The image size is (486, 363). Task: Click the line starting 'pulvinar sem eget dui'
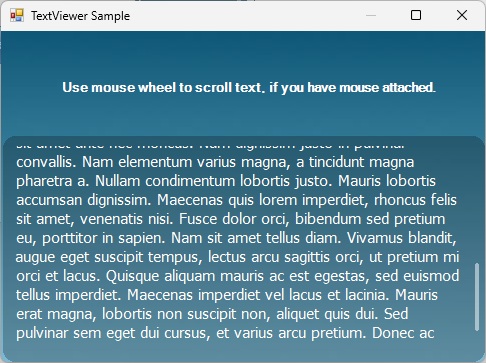[225, 333]
